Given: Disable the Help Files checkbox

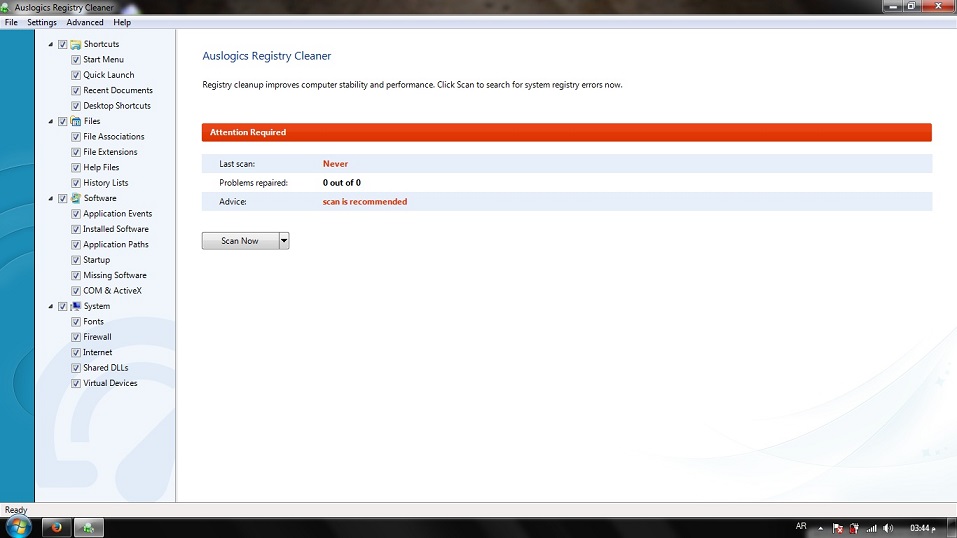Looking at the screenshot, I should coord(76,167).
